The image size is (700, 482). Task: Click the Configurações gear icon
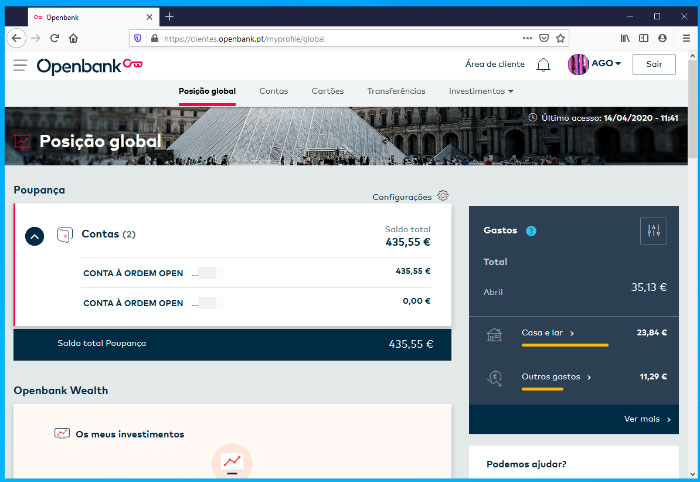(x=442, y=195)
